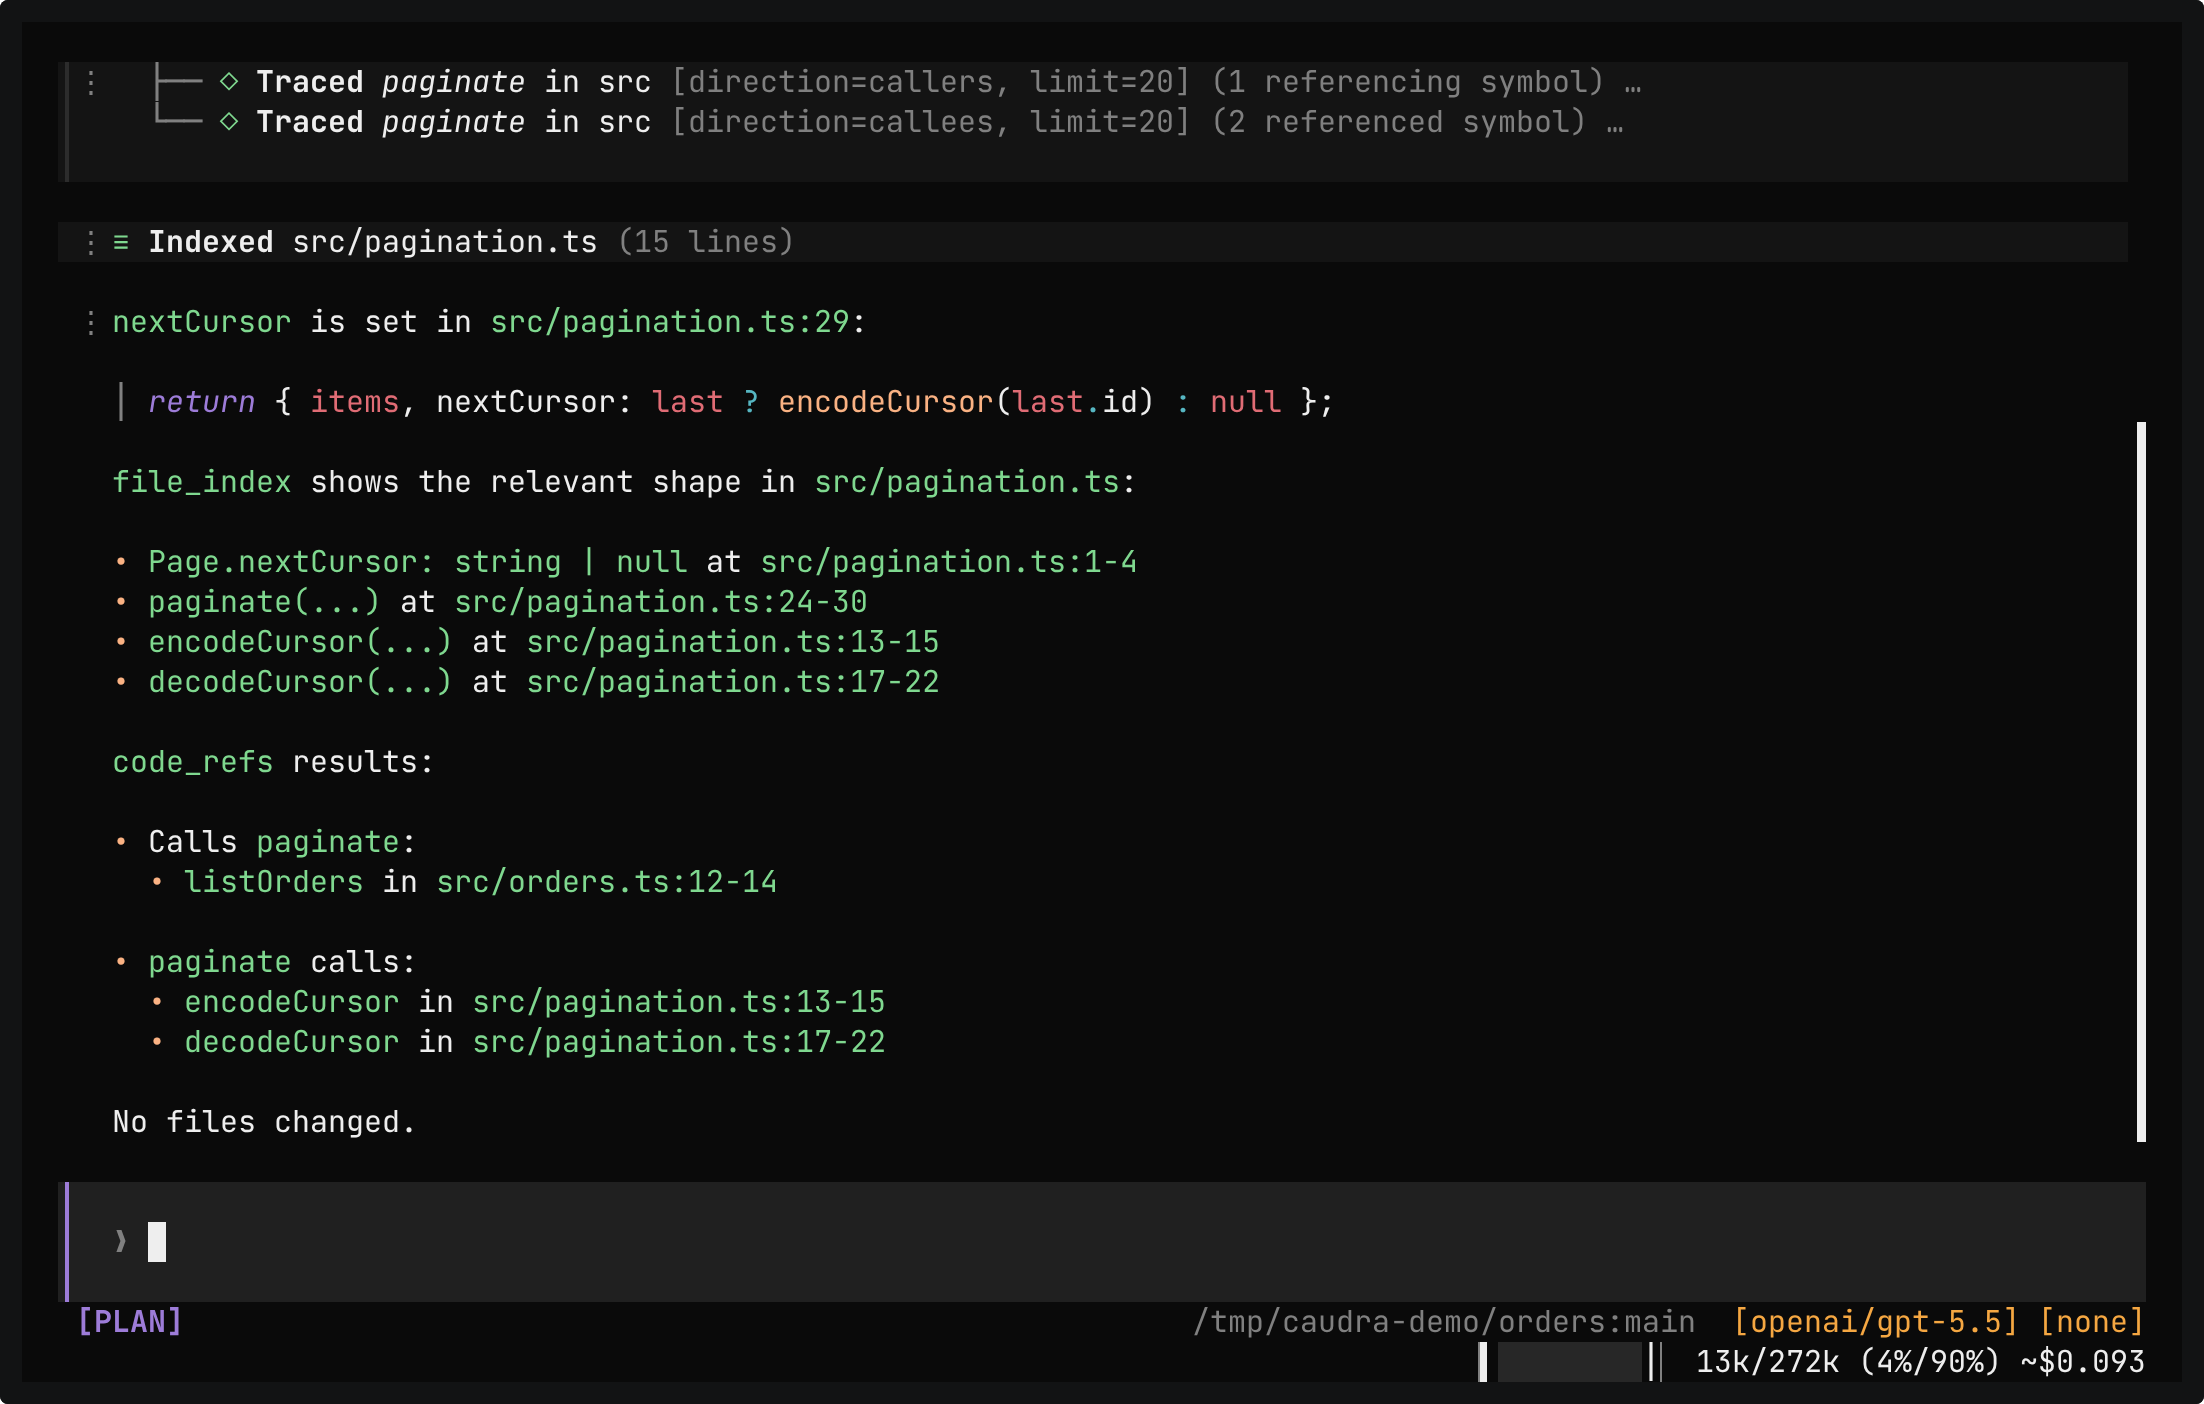Image resolution: width=2204 pixels, height=1404 pixels.
Task: Click 'decodeCursor' under paginate calls
Action: pyautogui.click(x=292, y=1042)
